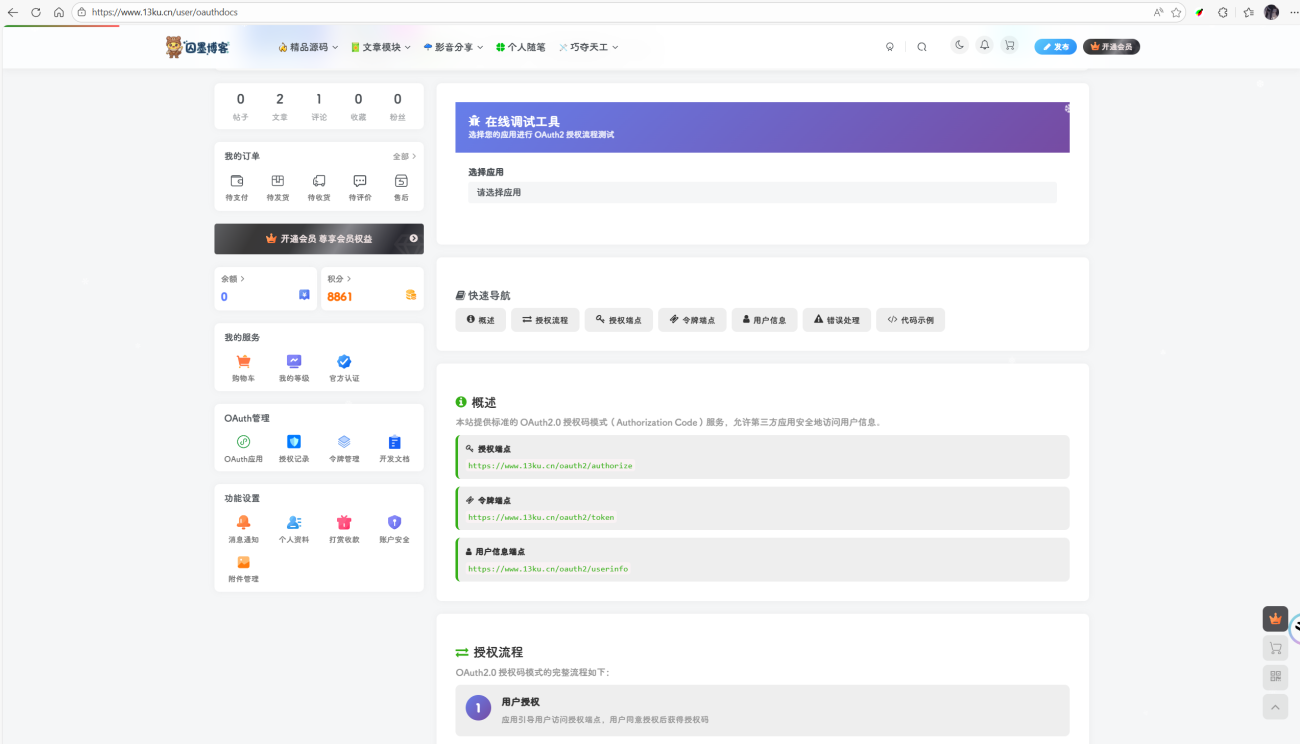Open the 请选择应用 dropdown
The height and width of the screenshot is (744, 1300).
[x=761, y=192]
